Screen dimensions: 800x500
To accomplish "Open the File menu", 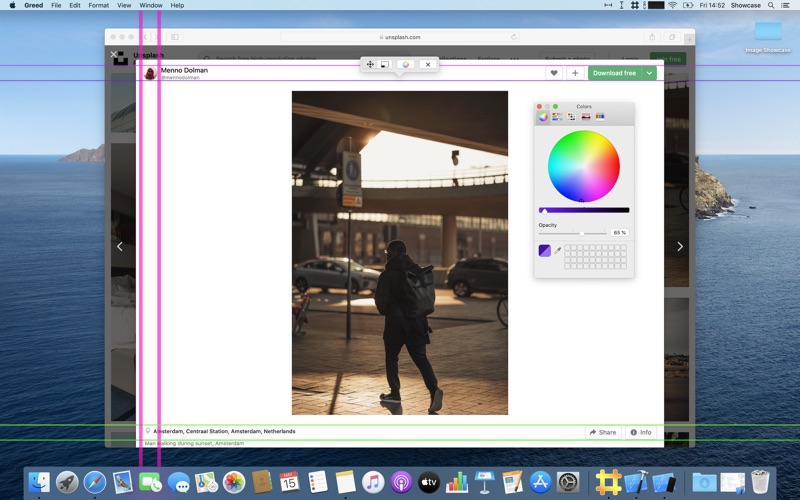I will 56,5.
